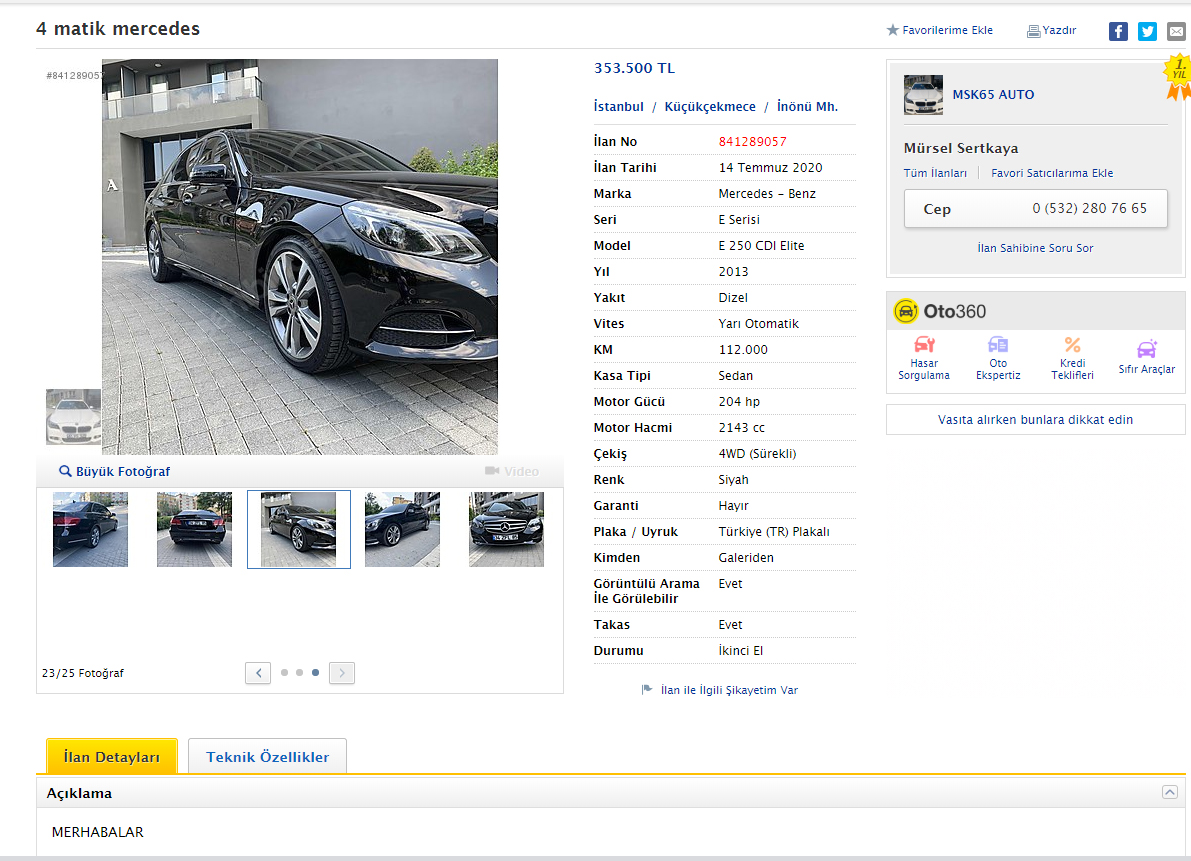Click the main black Mercedes photo

(300, 257)
